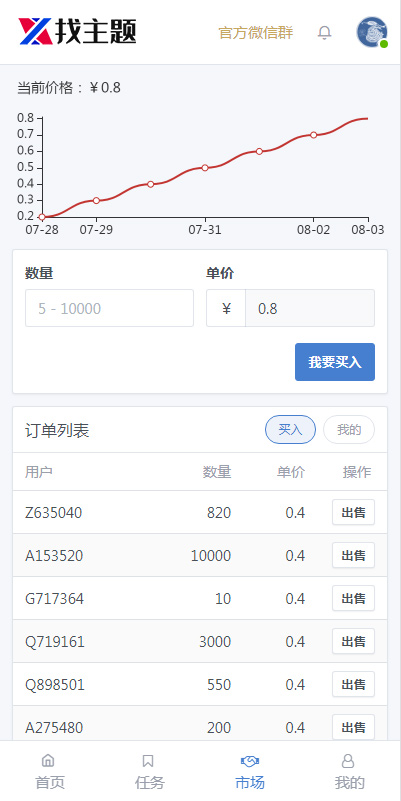401x801 pixels.
Task: Click the 找主题 logo
Action: click(x=77, y=32)
